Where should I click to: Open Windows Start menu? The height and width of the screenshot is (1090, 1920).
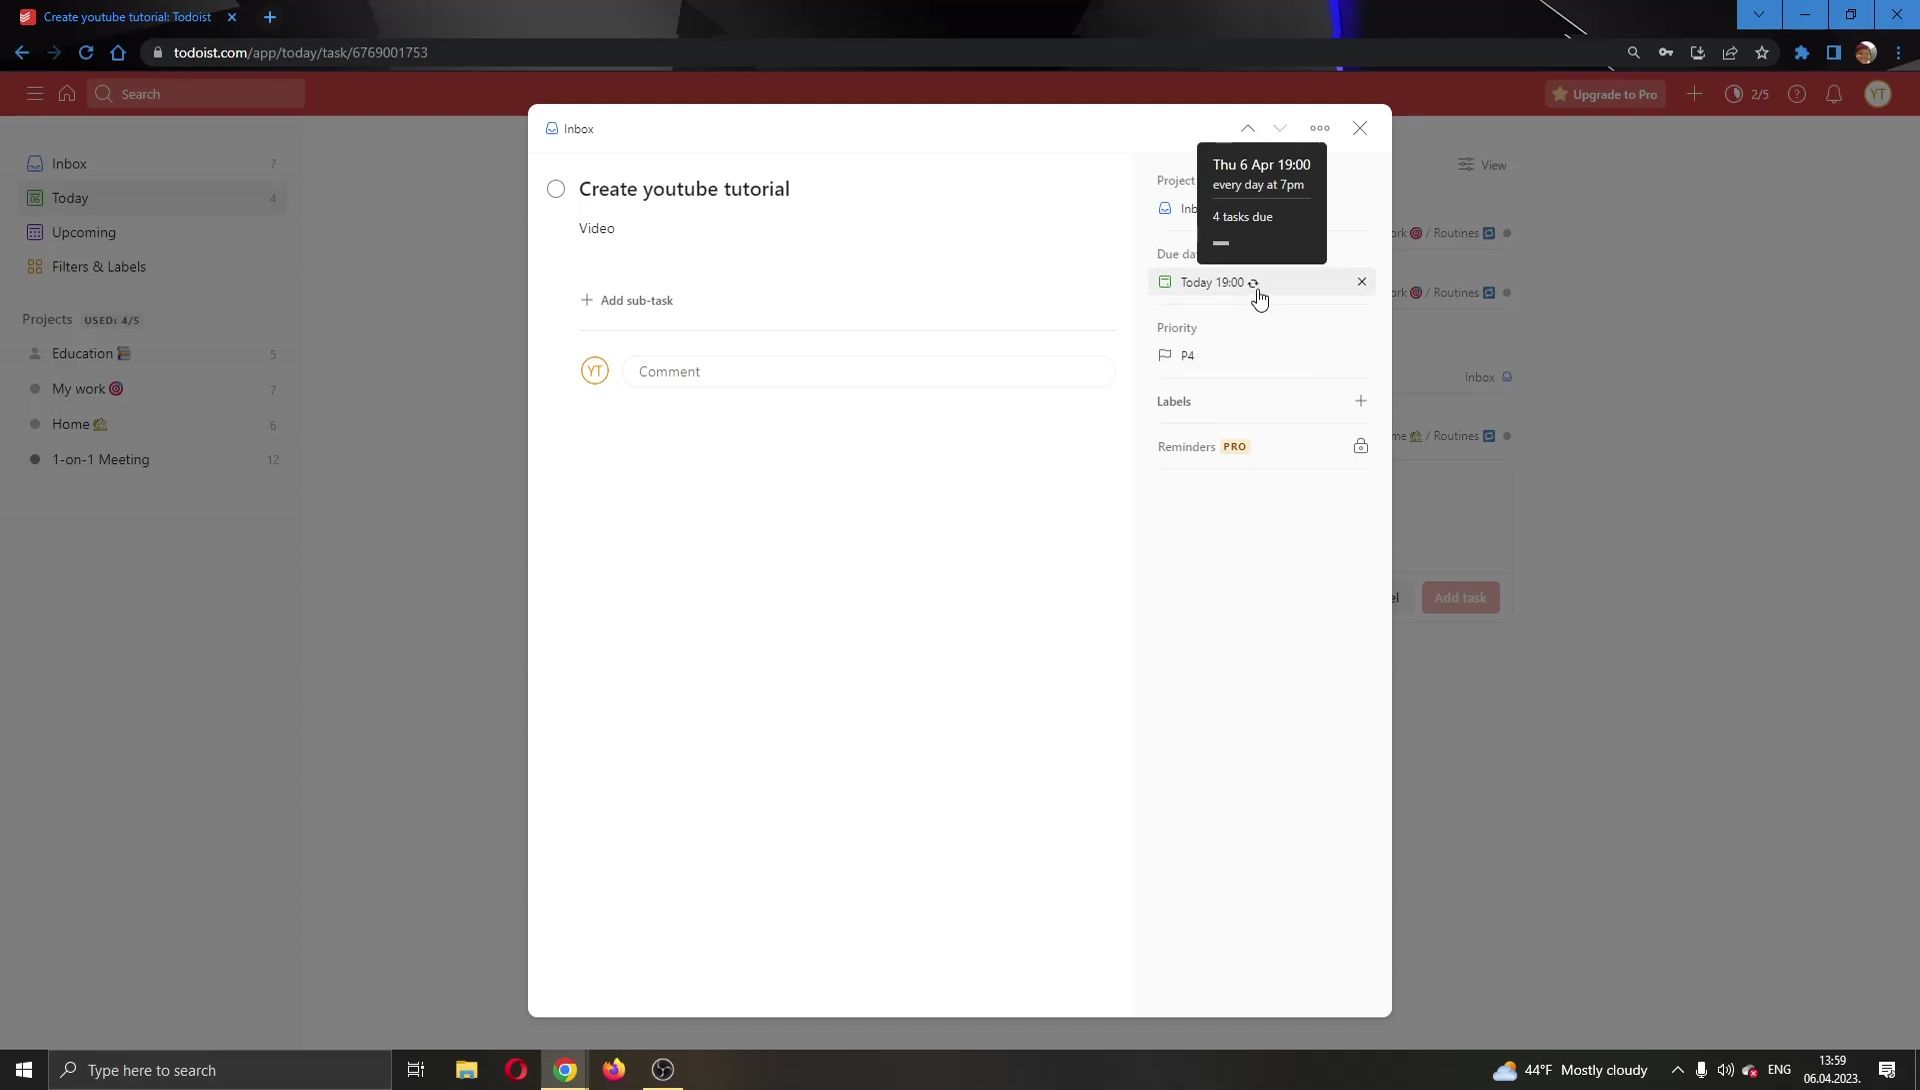[x=24, y=1070]
